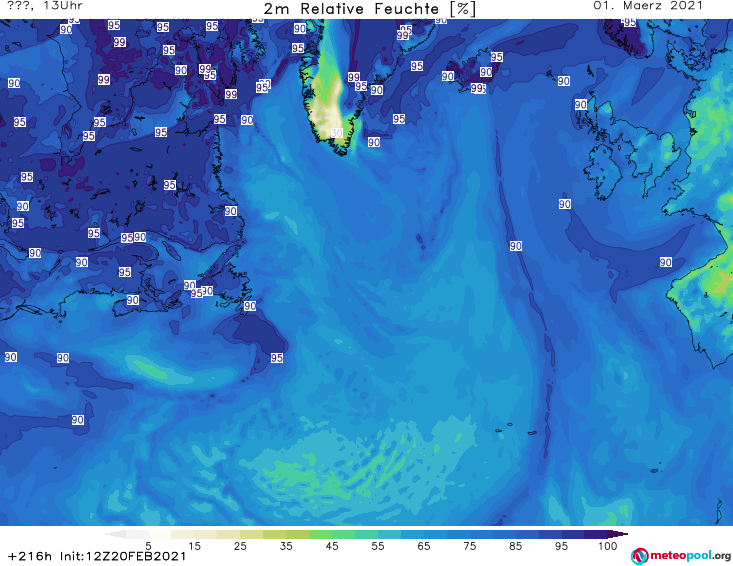Click the legend value "65"

coord(424,546)
